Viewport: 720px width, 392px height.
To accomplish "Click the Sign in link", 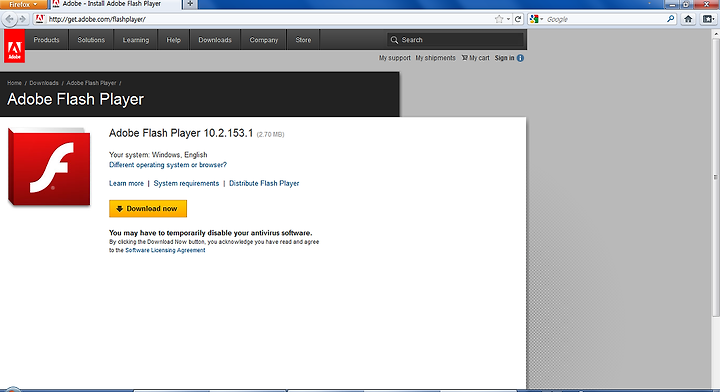I will pyautogui.click(x=504, y=58).
